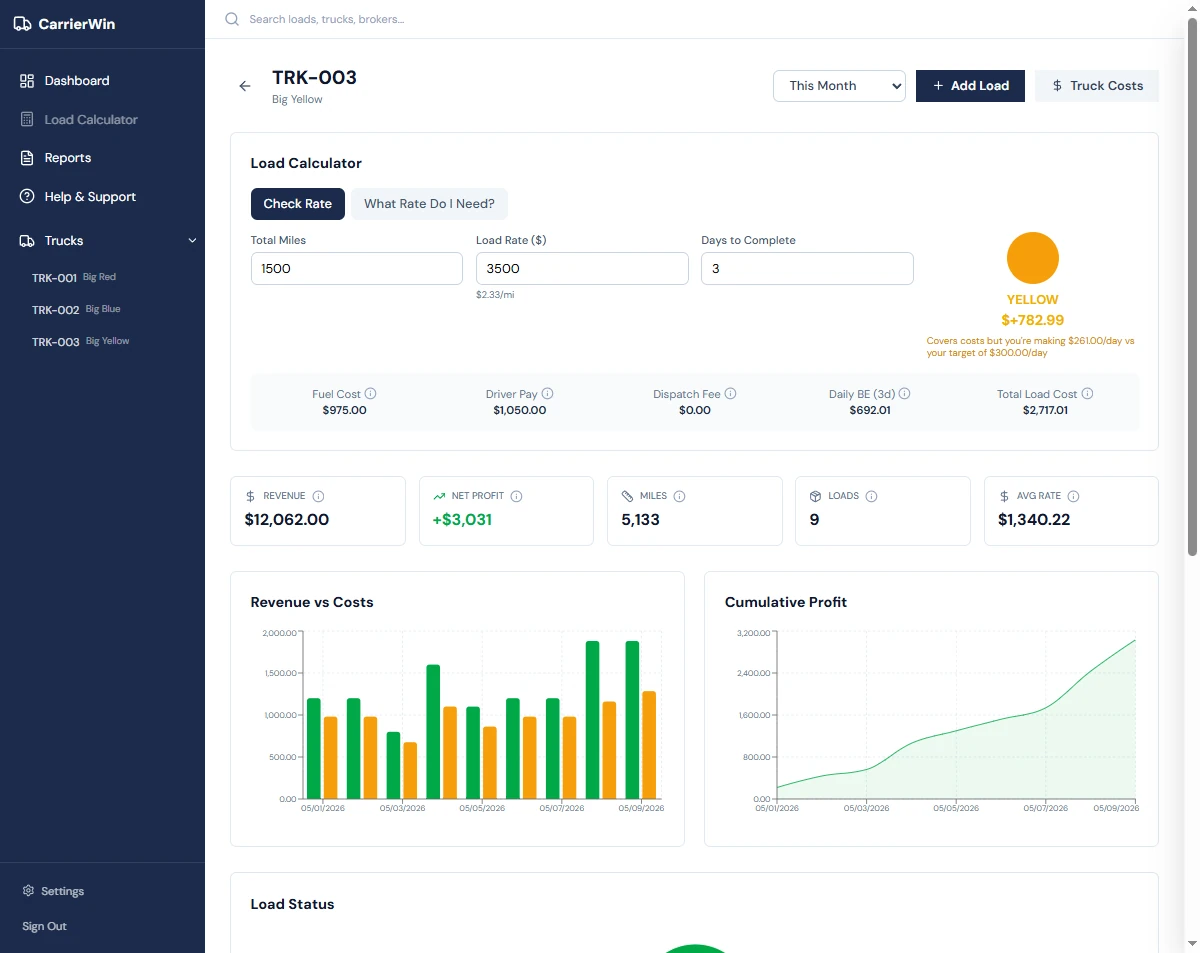Click the Total Load Cost info icon
1200x953 pixels.
(1088, 394)
